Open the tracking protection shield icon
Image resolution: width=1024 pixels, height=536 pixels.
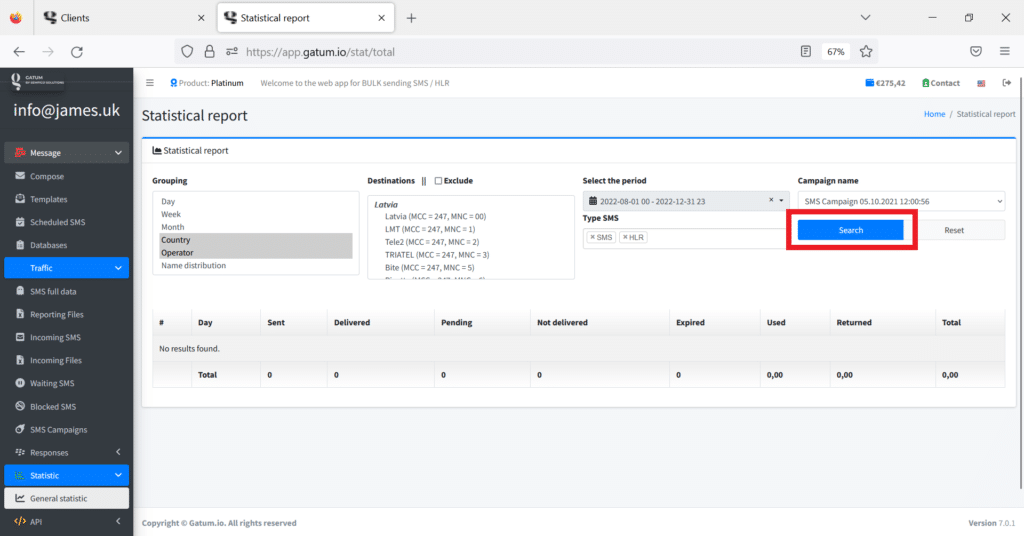click(187, 52)
